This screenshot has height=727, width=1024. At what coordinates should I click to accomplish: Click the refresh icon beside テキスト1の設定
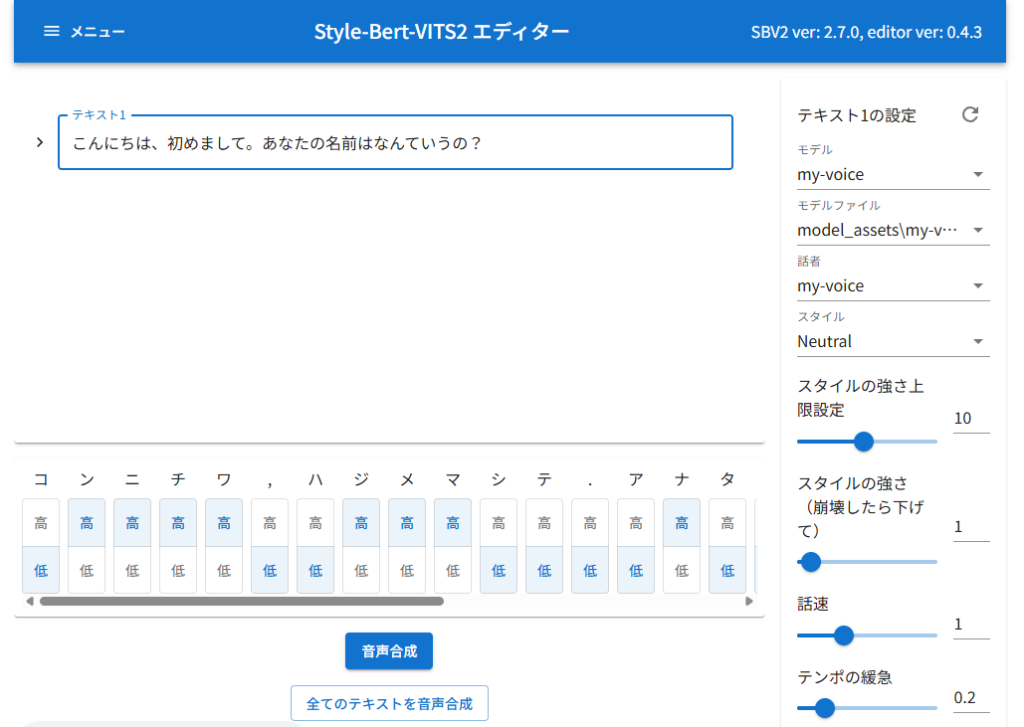(970, 115)
